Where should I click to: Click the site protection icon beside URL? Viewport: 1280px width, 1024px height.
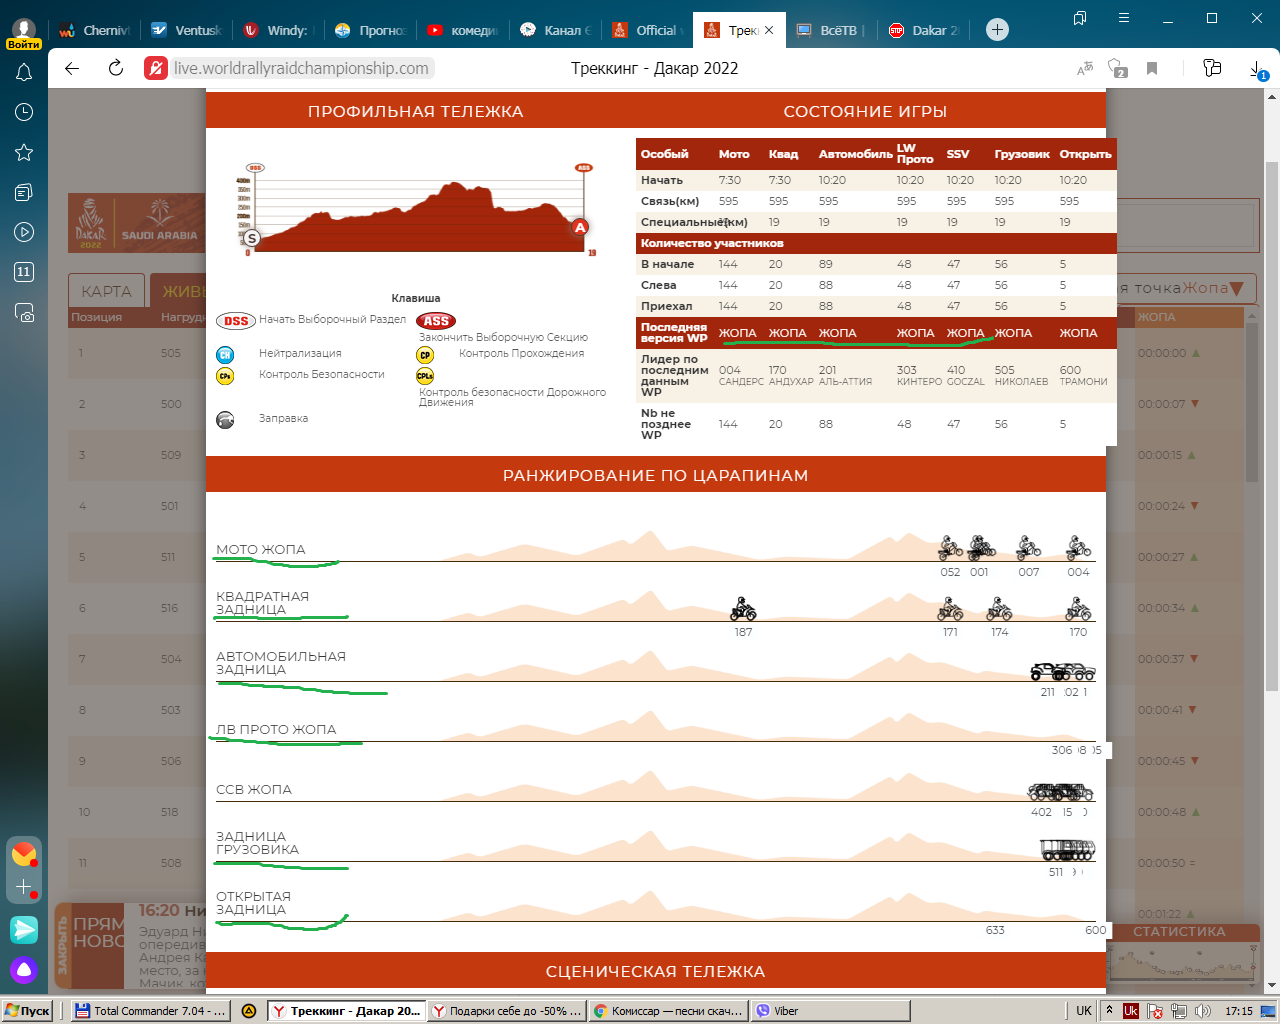[x=155, y=68]
